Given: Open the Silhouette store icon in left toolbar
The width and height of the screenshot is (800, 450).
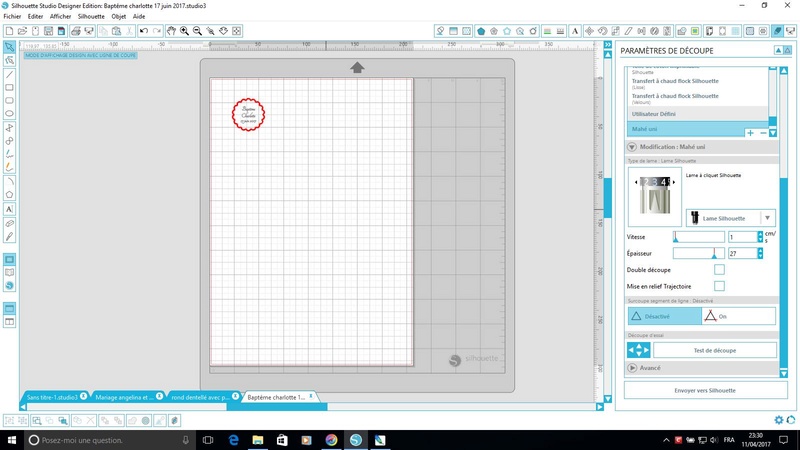Looking at the screenshot, I should [x=9, y=286].
